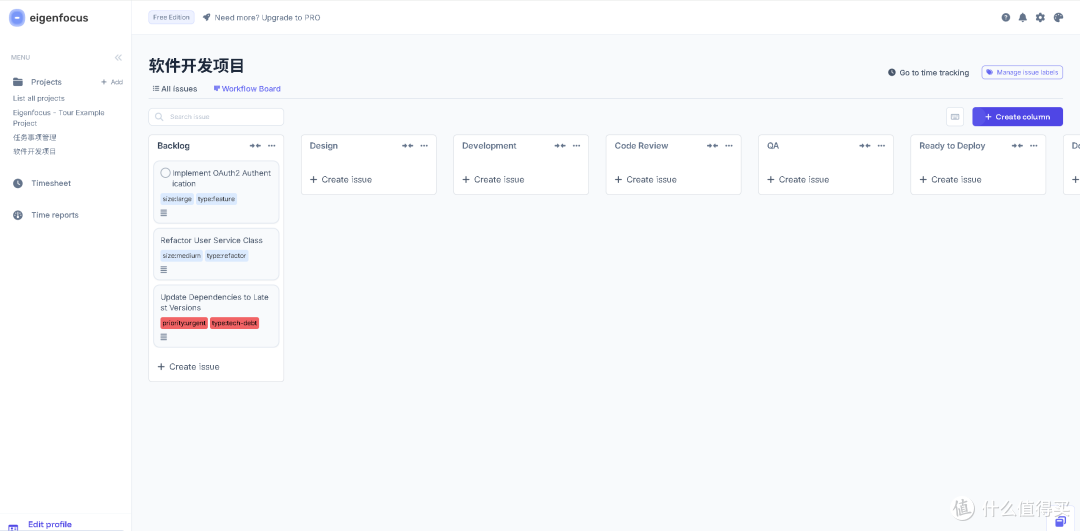Viewport: 1080px width, 531px height.
Task: Click the size:large label tag
Action: click(177, 199)
